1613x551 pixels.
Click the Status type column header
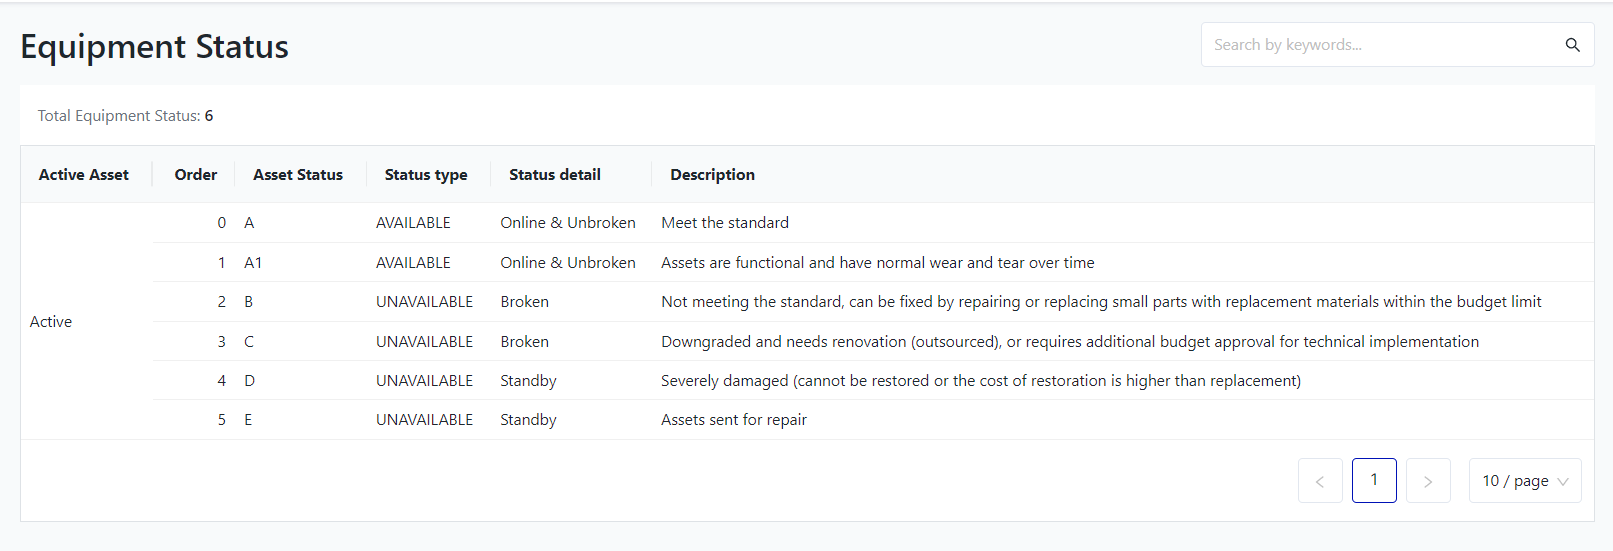[426, 175]
